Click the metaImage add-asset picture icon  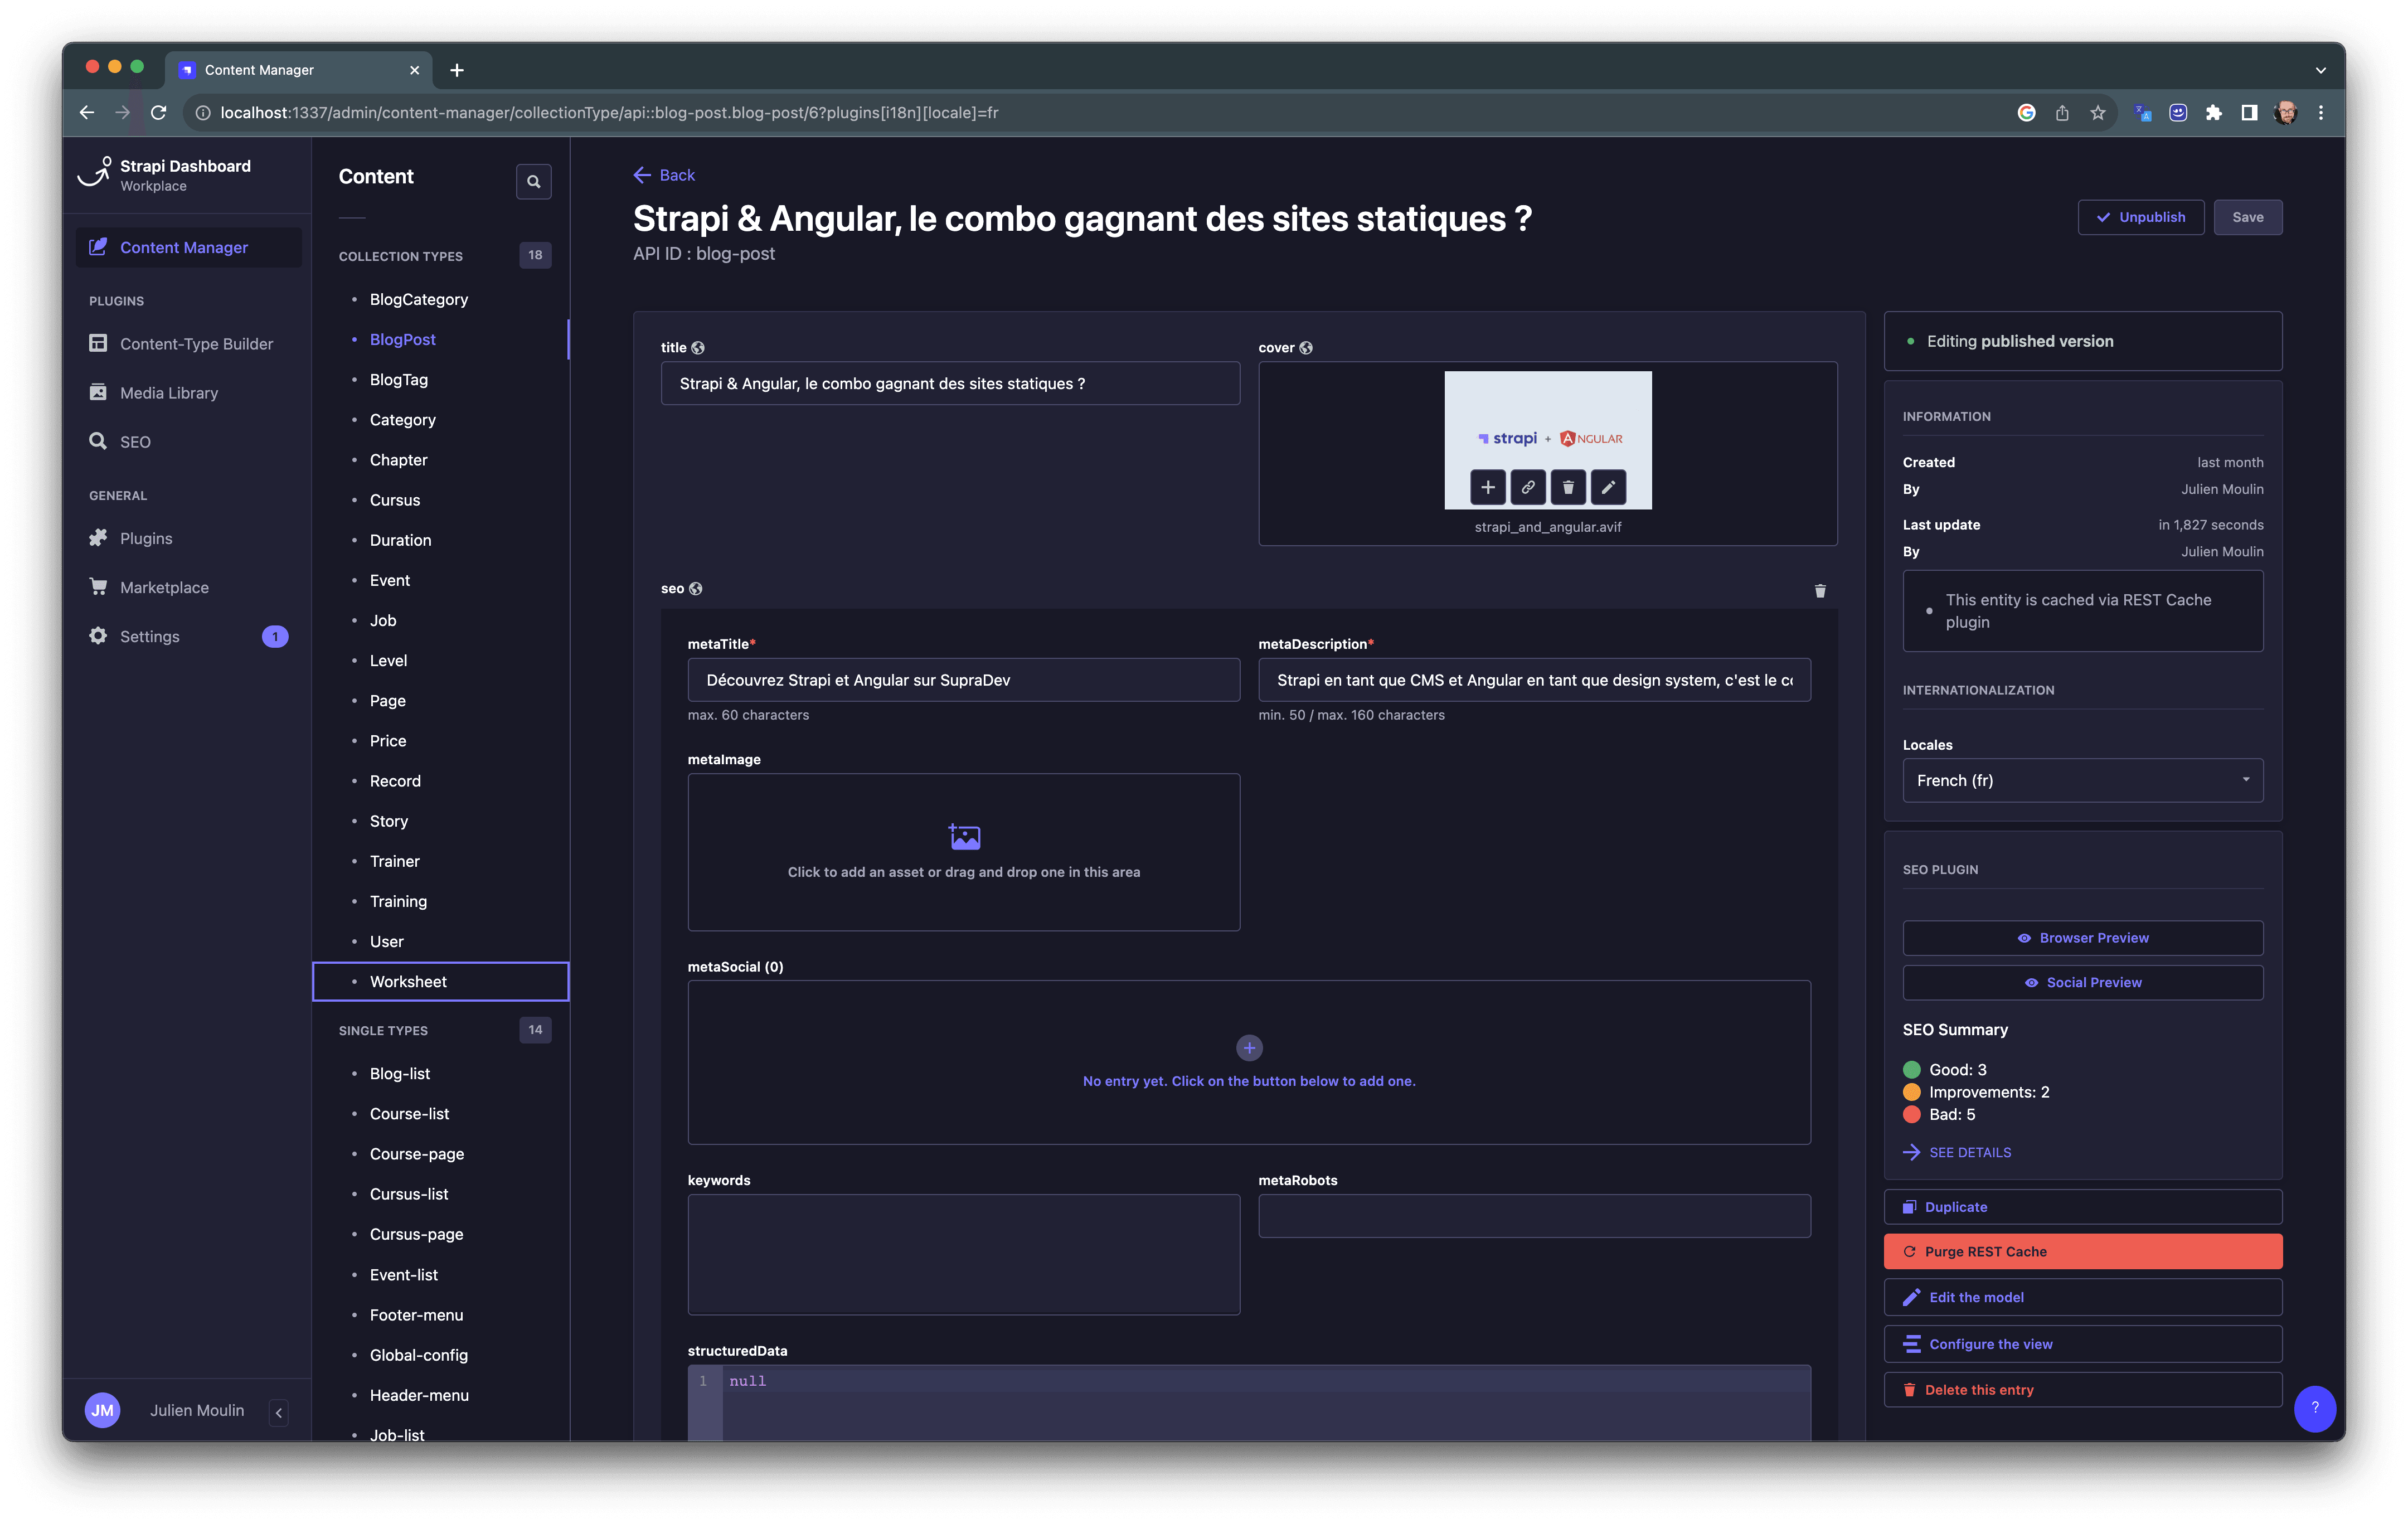(x=964, y=836)
